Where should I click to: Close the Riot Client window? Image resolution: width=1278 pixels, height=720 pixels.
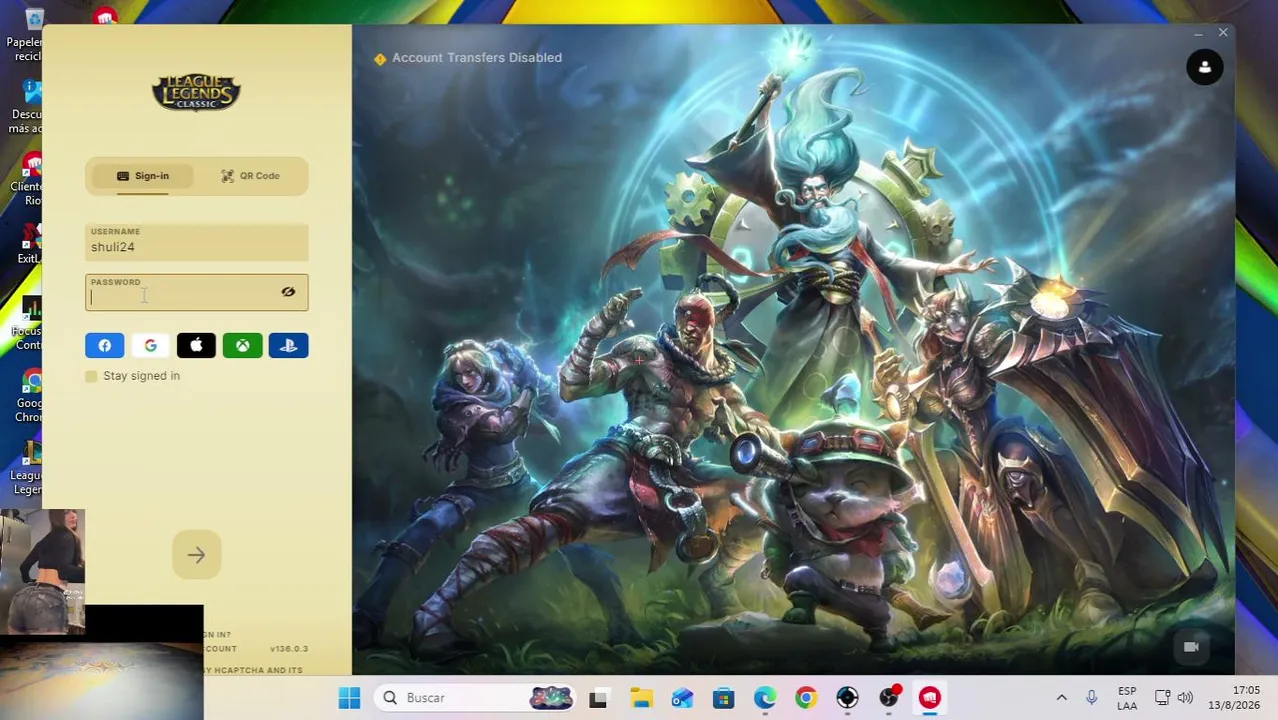[1223, 33]
